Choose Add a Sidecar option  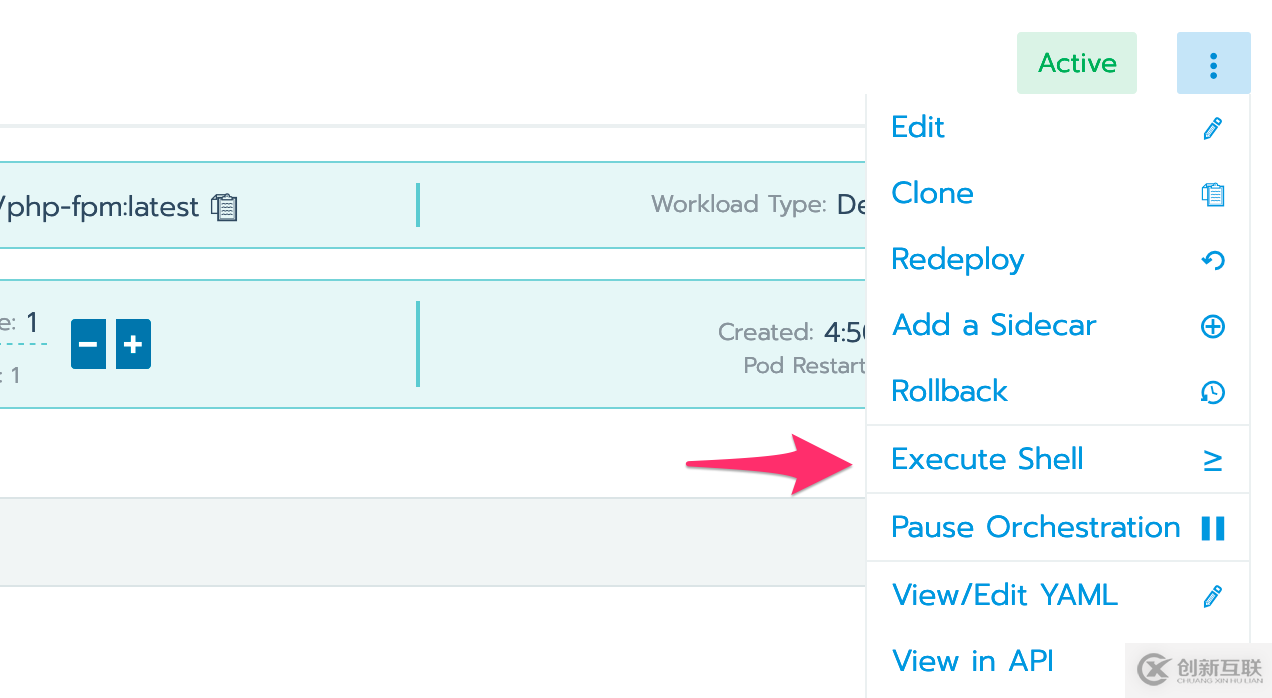(993, 325)
